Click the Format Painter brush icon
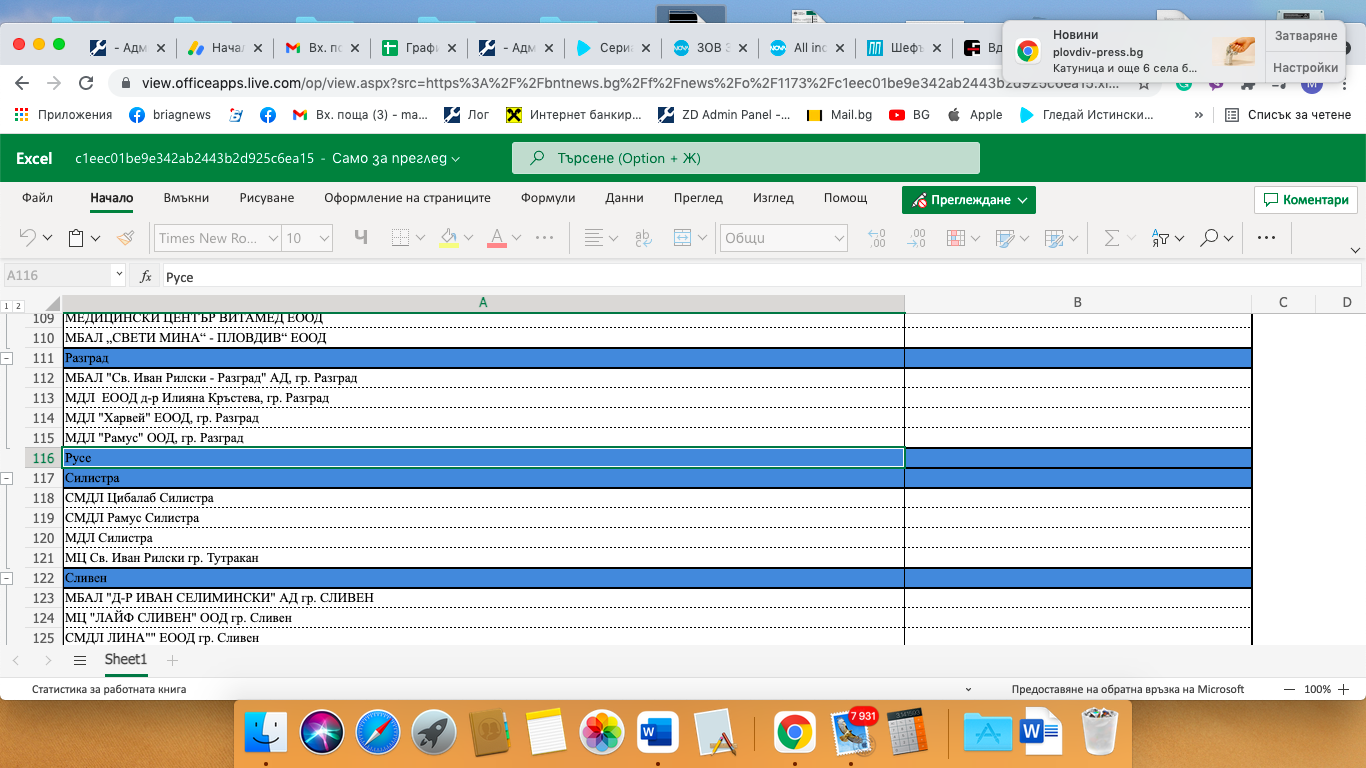 pos(125,238)
